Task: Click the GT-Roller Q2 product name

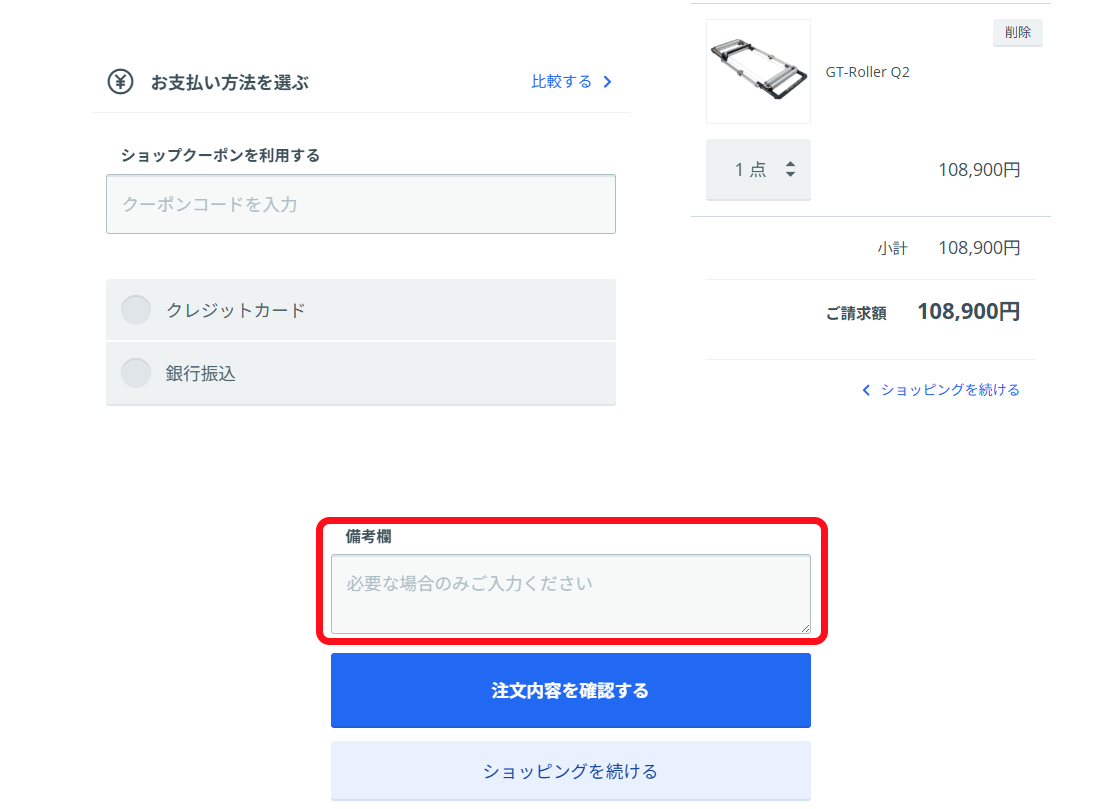Action: 868,72
